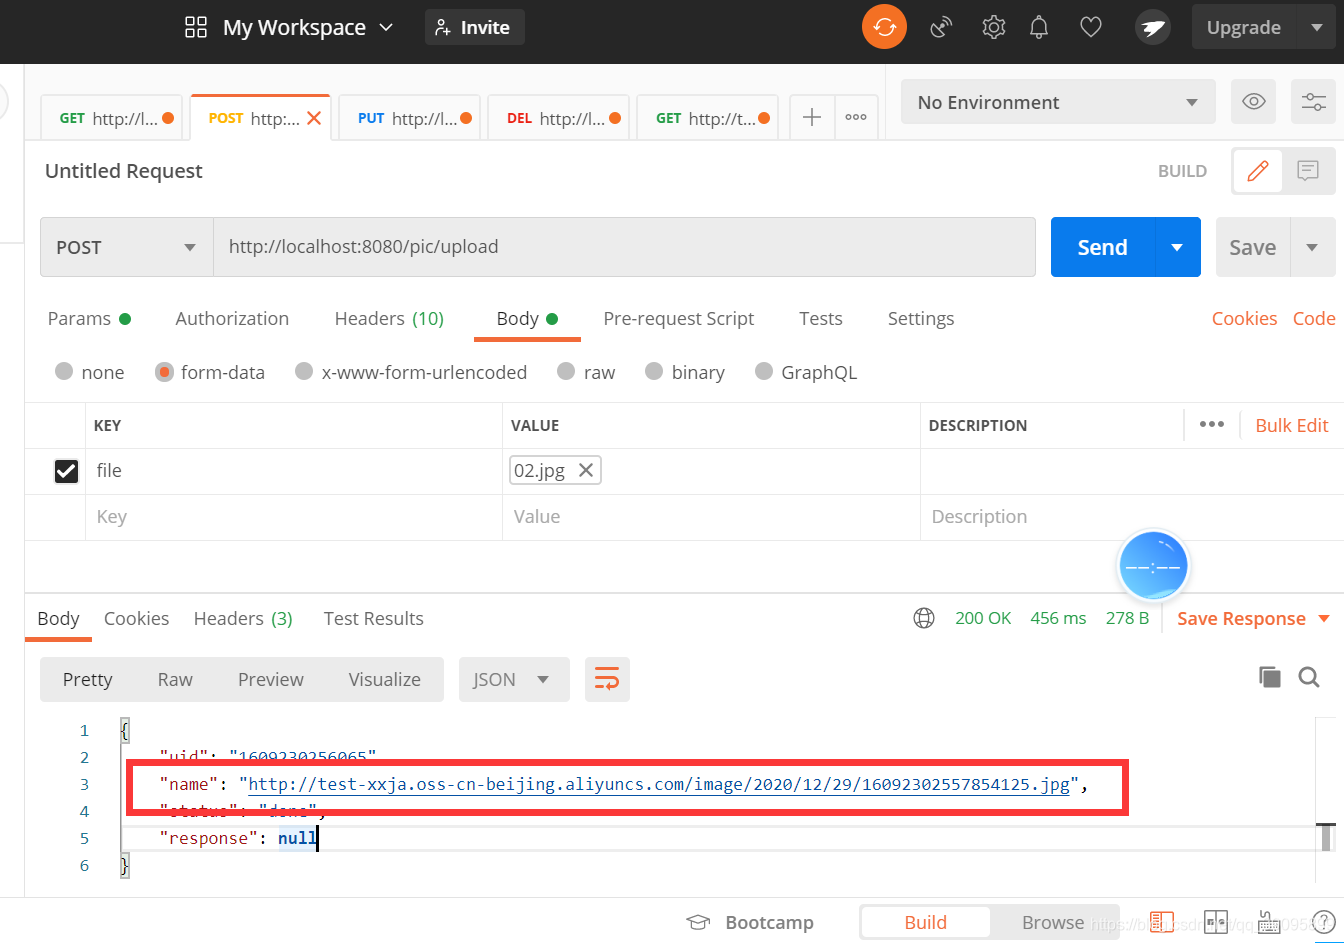Screen dimensions: 1344x943
Task: Copy response body icon
Action: tap(1270, 677)
